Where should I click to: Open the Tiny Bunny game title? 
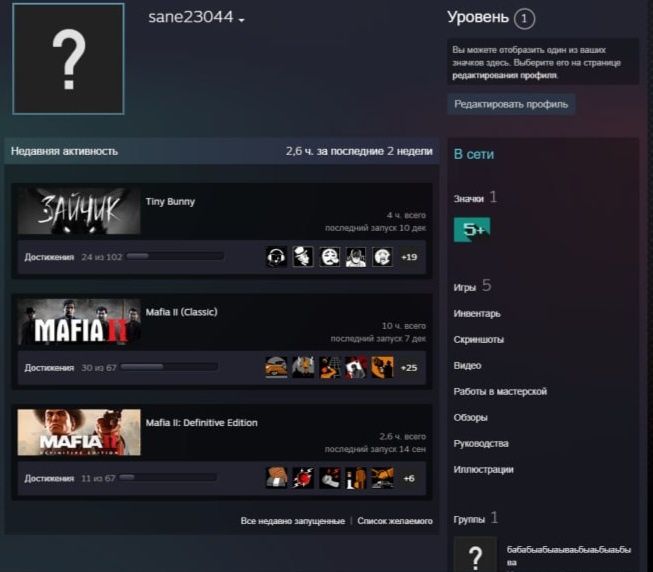coord(170,201)
